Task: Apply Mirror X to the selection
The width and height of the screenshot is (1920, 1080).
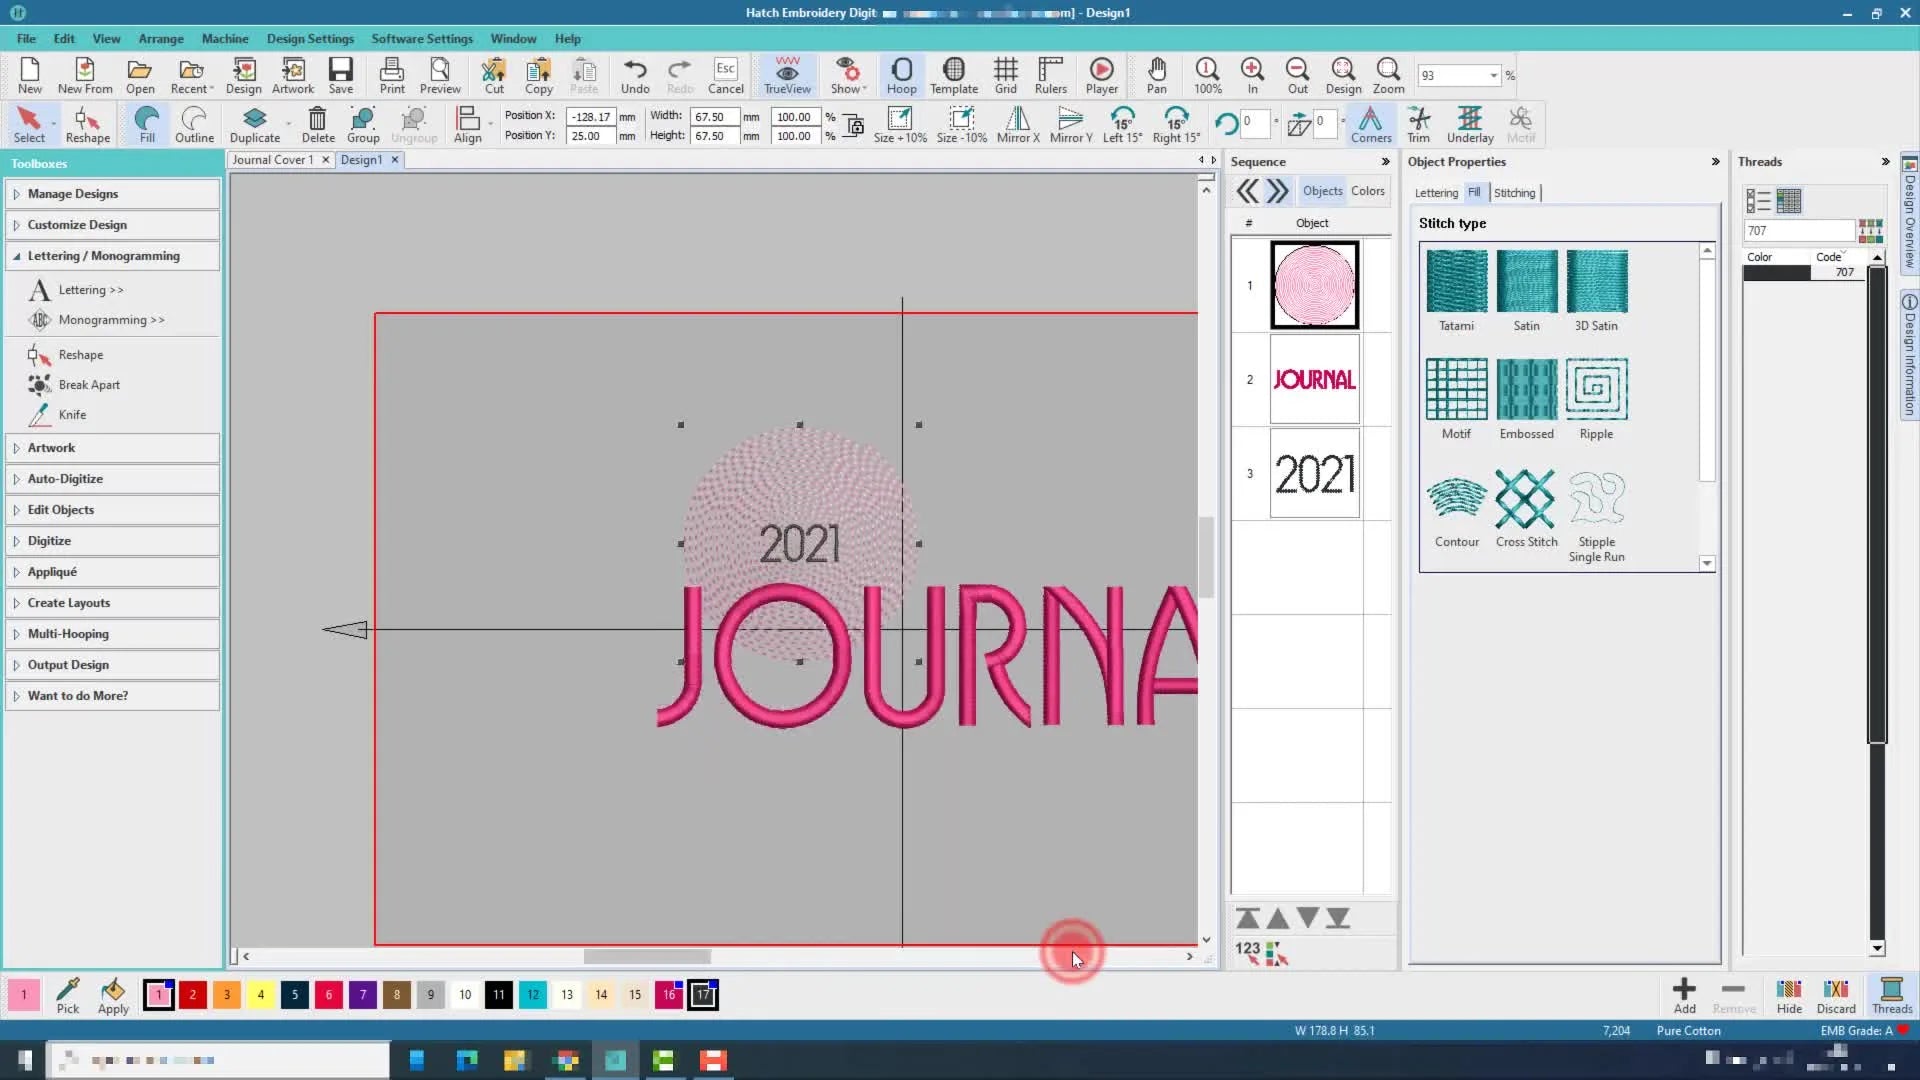Action: [x=1017, y=124]
